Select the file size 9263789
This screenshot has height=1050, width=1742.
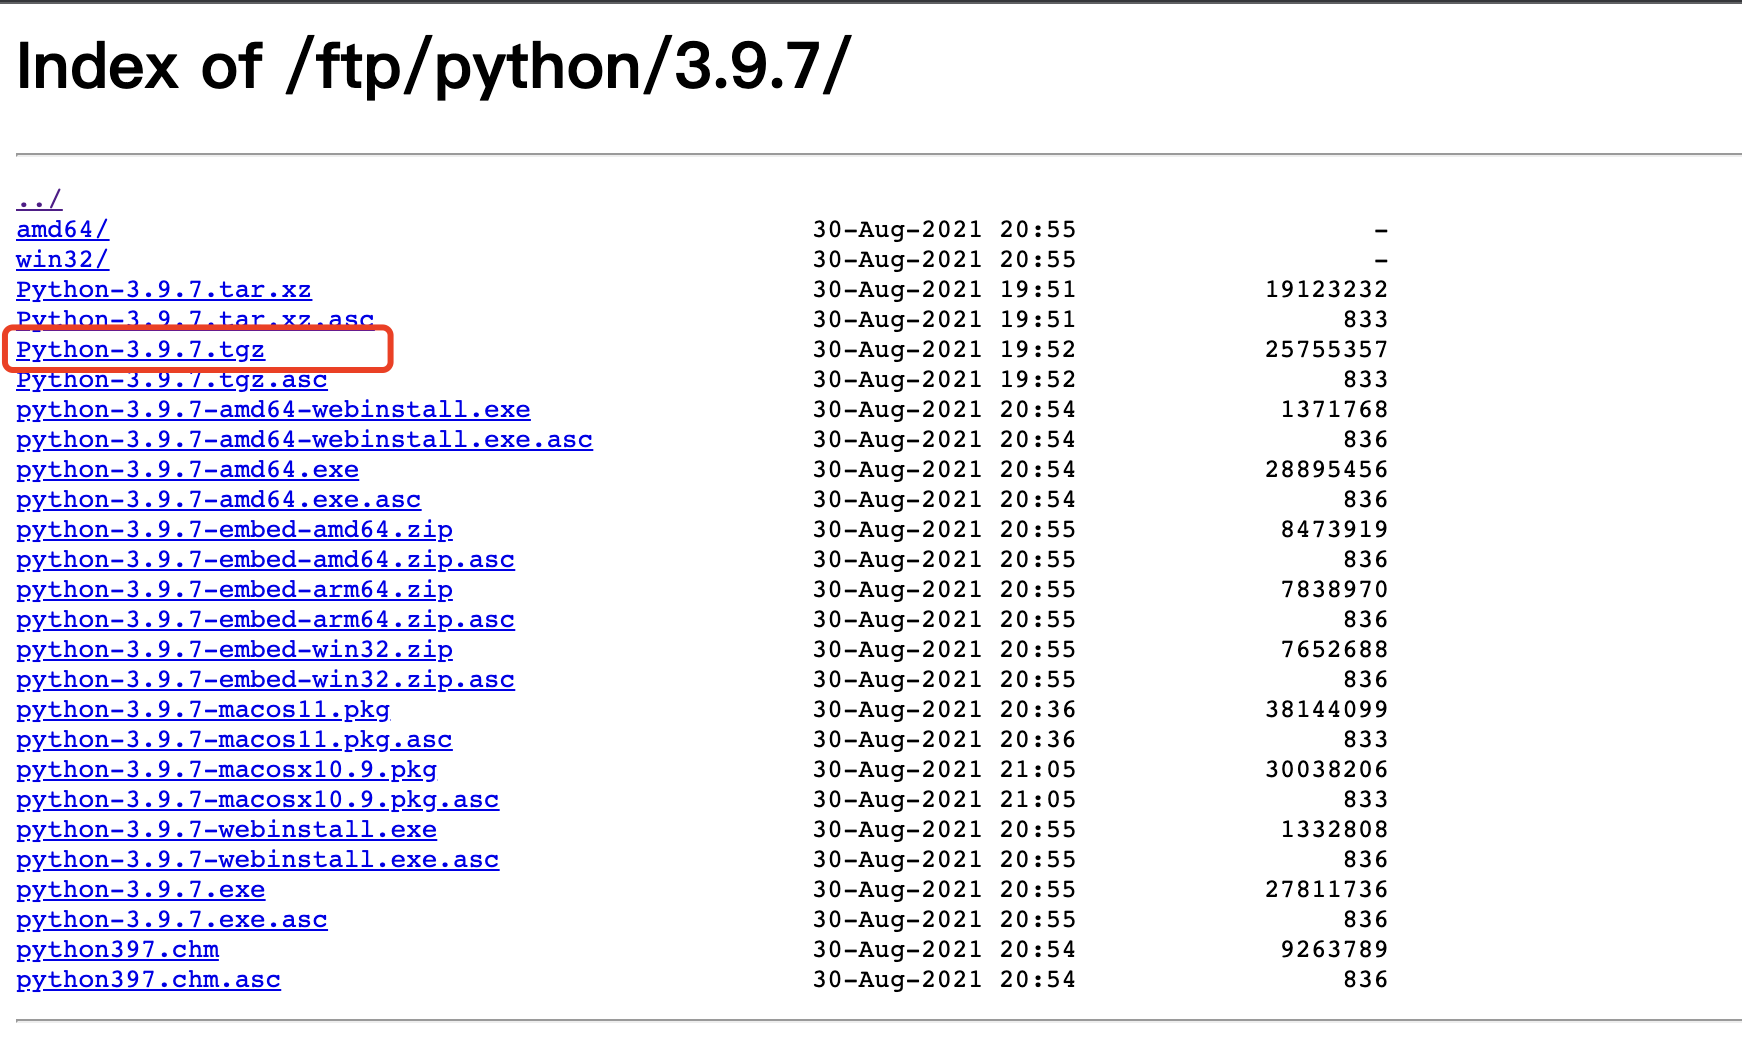pos(1334,949)
